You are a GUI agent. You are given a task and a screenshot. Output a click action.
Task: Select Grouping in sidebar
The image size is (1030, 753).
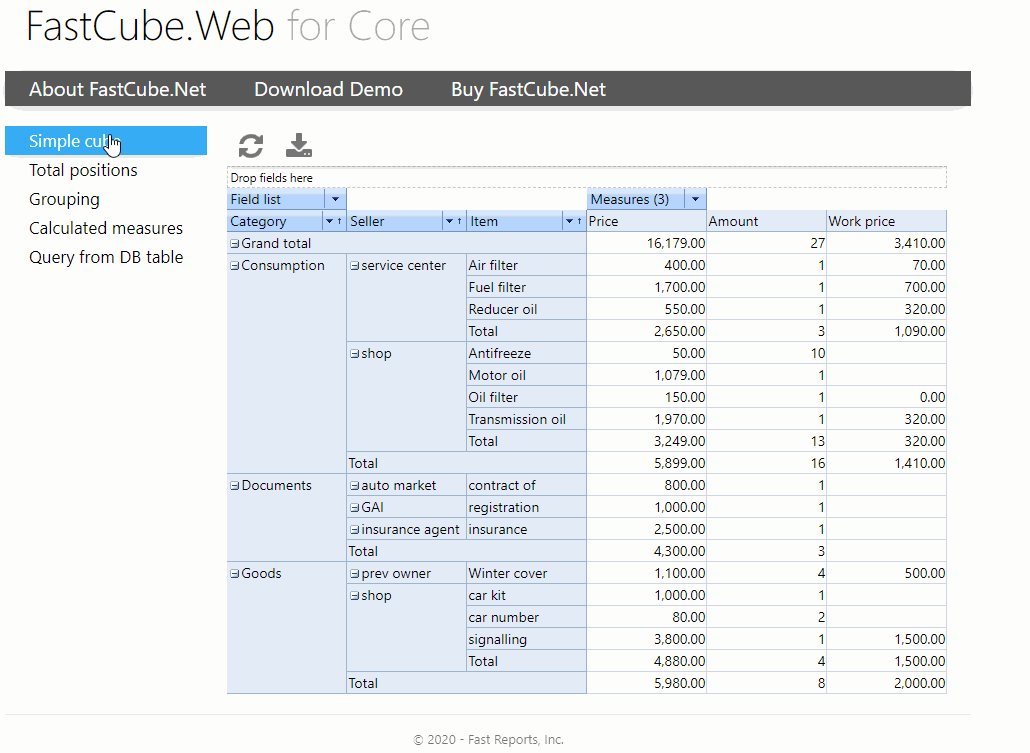tap(64, 199)
